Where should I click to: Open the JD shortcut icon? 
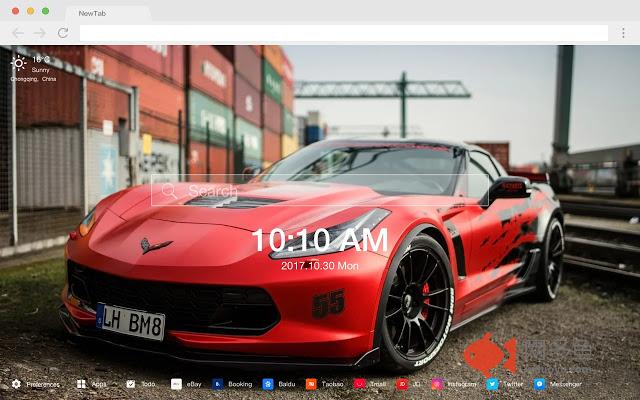pos(402,384)
